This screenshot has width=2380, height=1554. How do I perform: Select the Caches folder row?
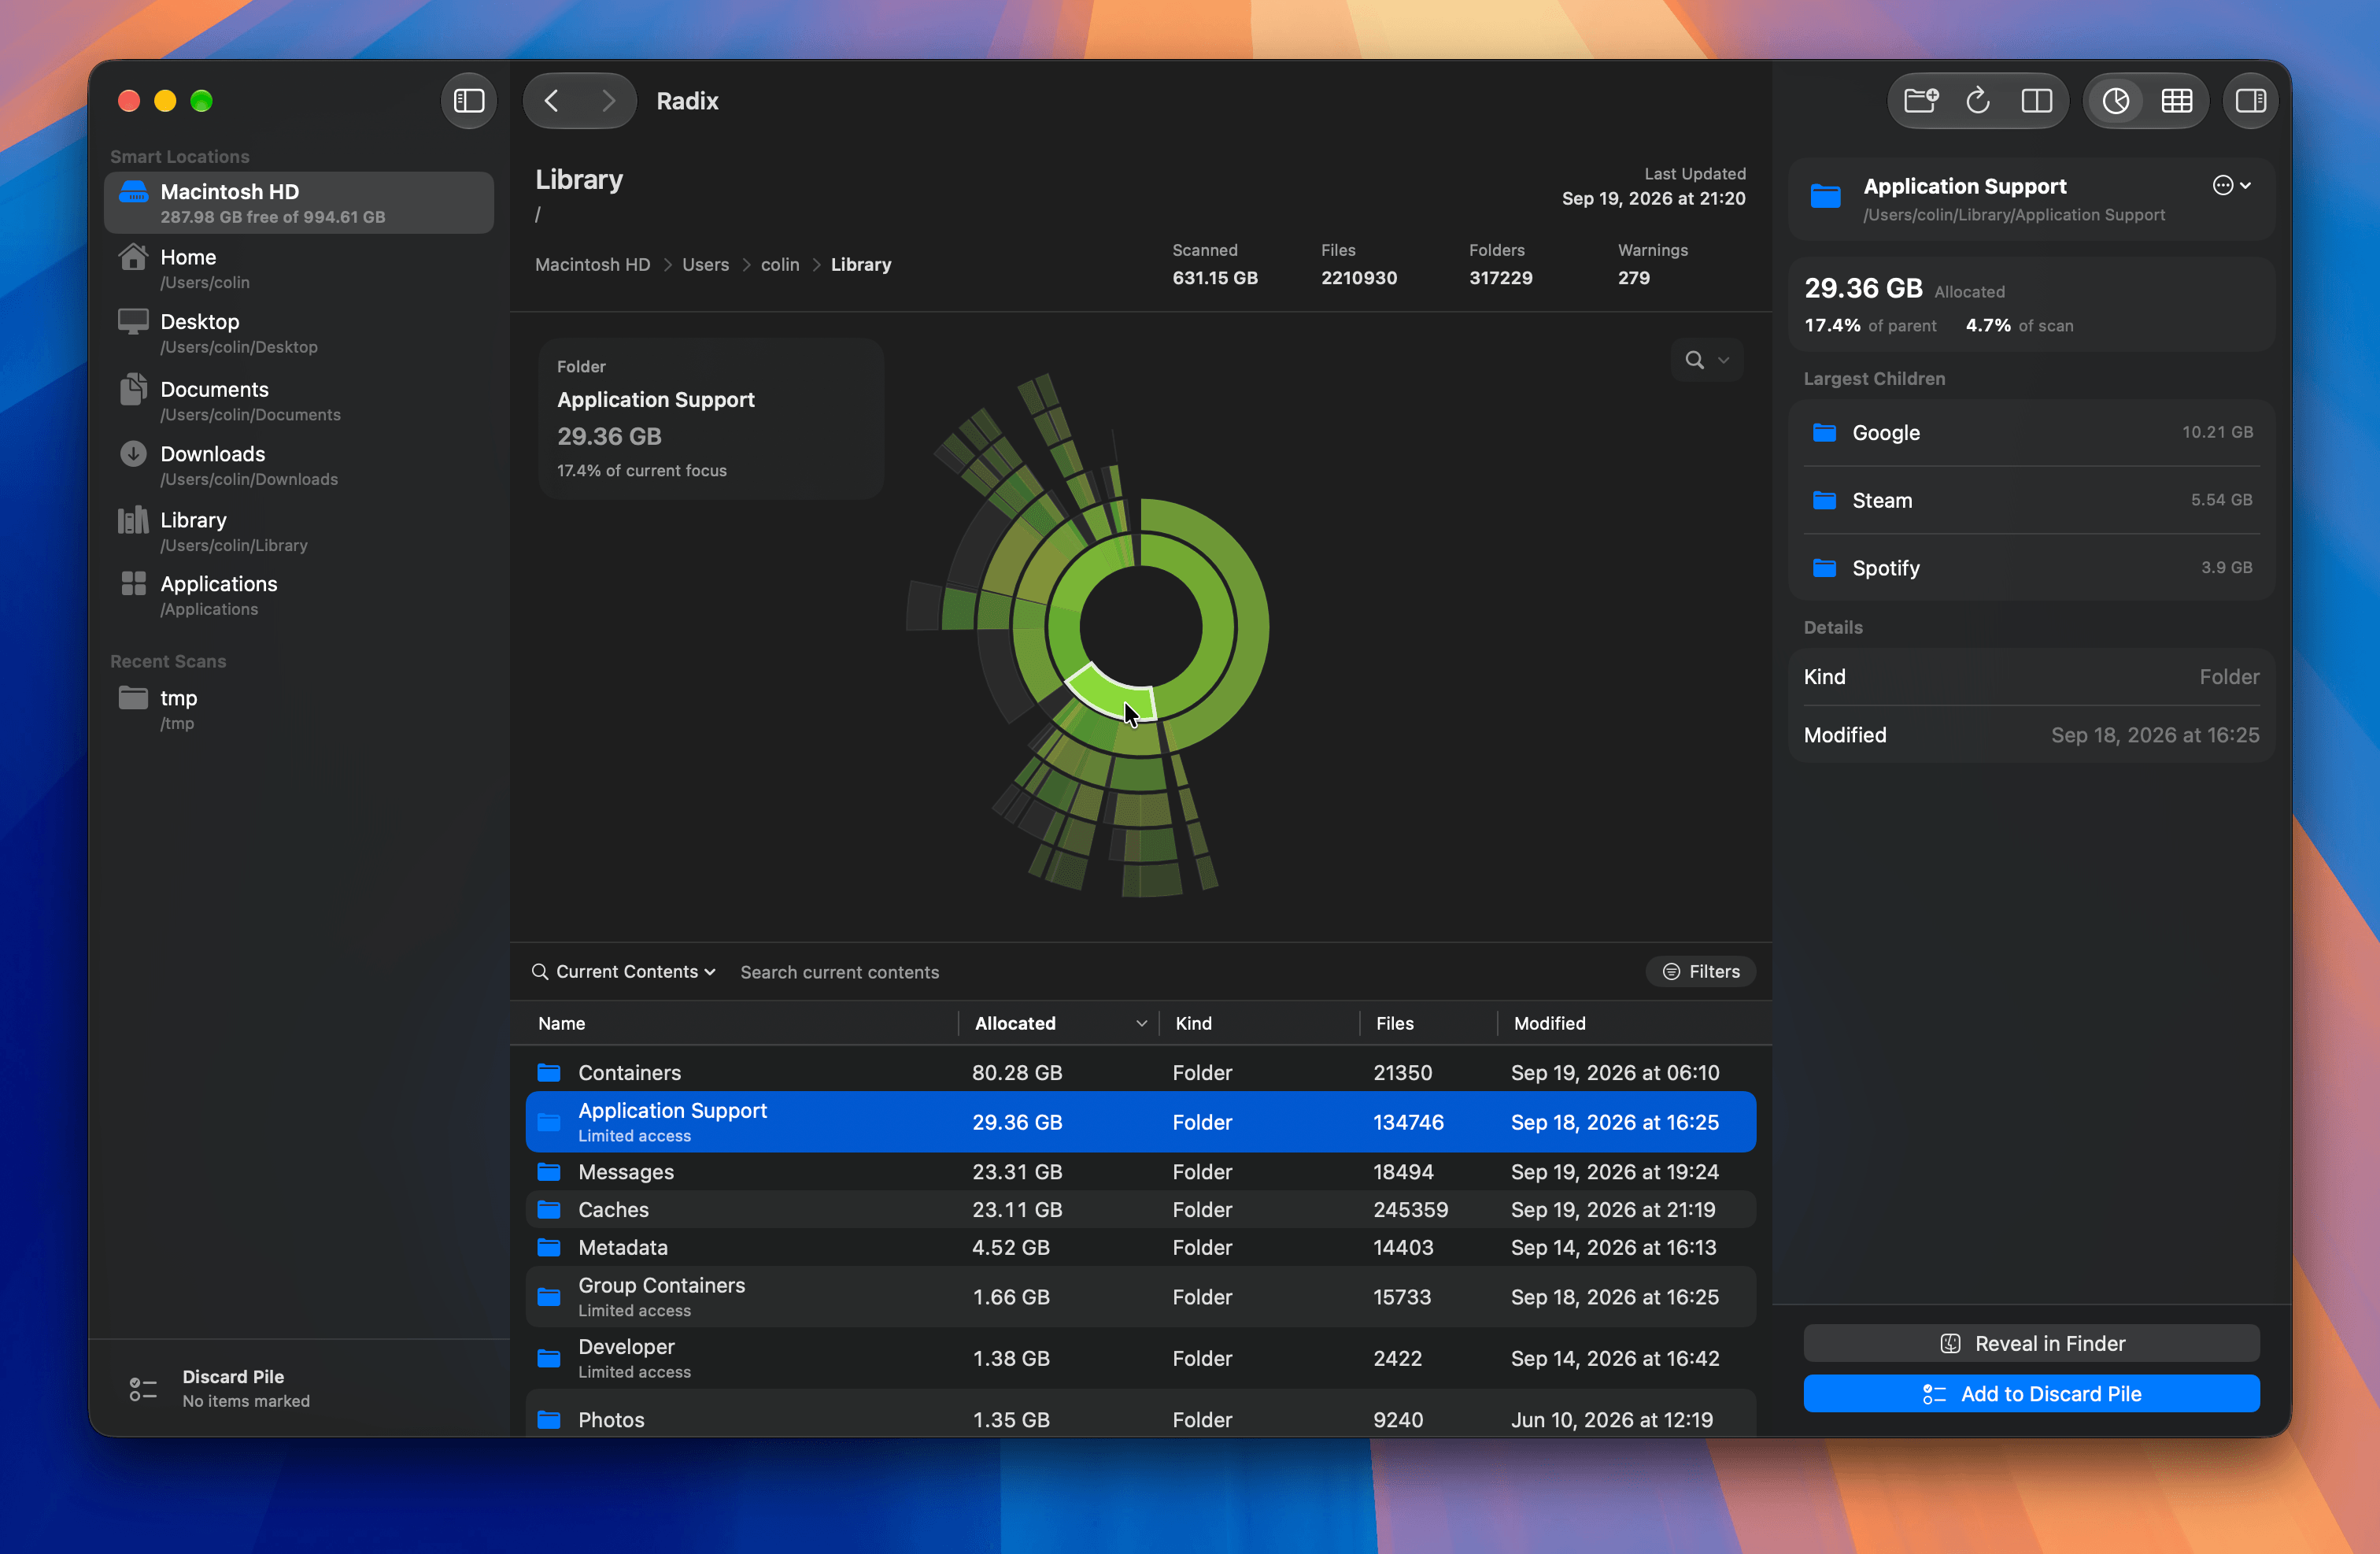[x=1141, y=1209]
